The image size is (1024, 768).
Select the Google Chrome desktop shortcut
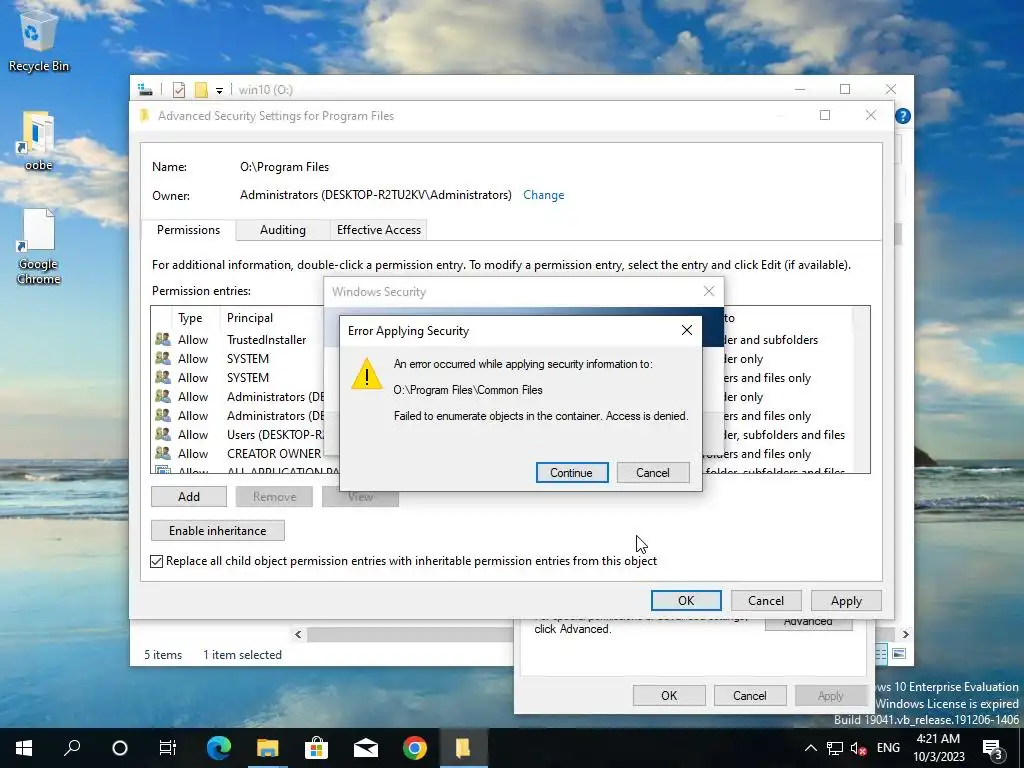(x=39, y=247)
